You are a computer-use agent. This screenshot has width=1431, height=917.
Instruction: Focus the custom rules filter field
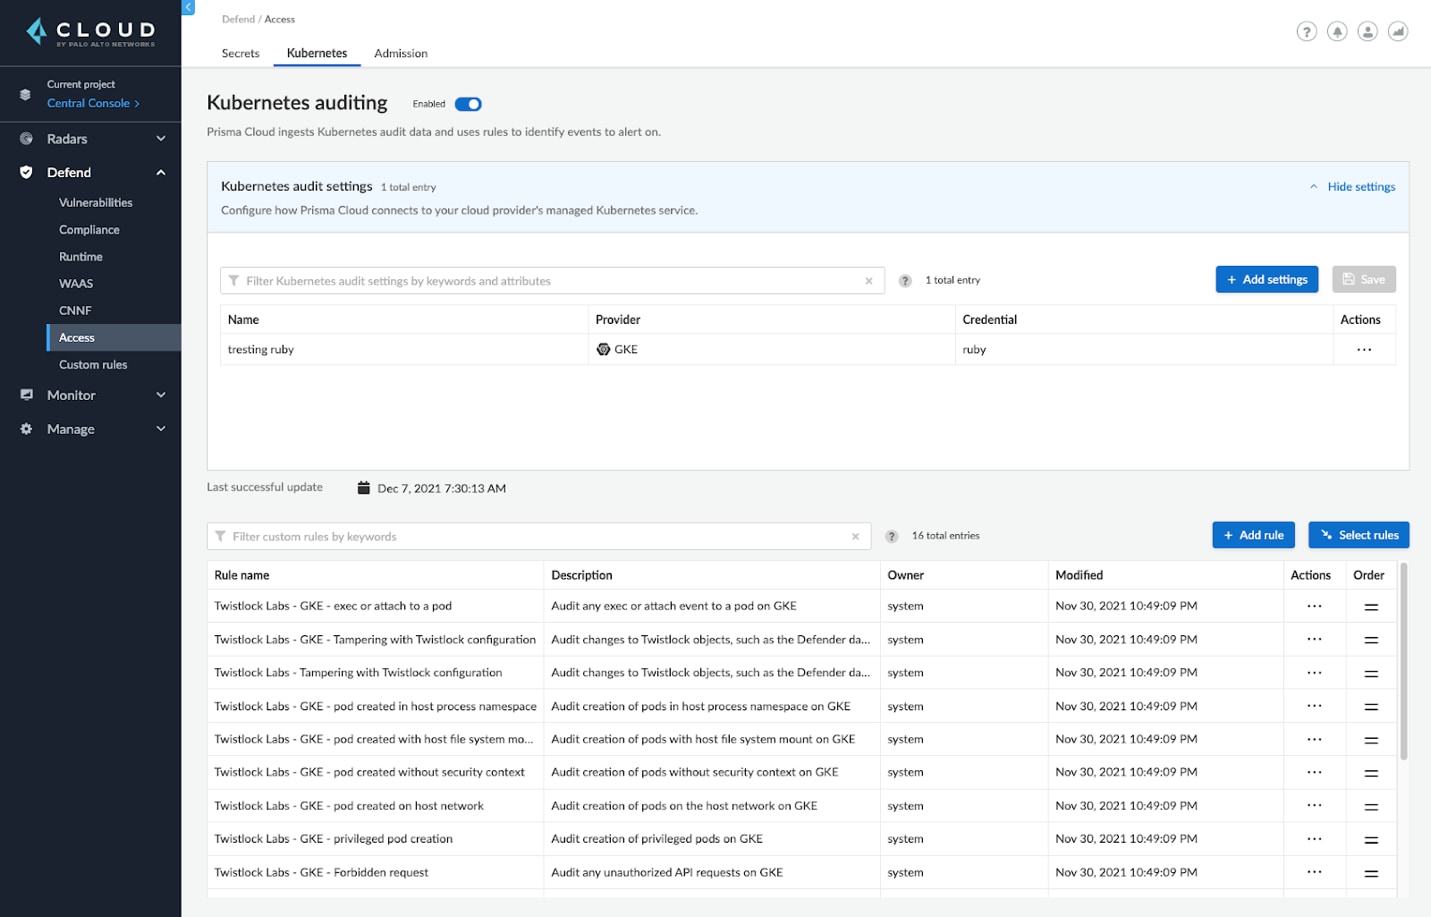[538, 537]
